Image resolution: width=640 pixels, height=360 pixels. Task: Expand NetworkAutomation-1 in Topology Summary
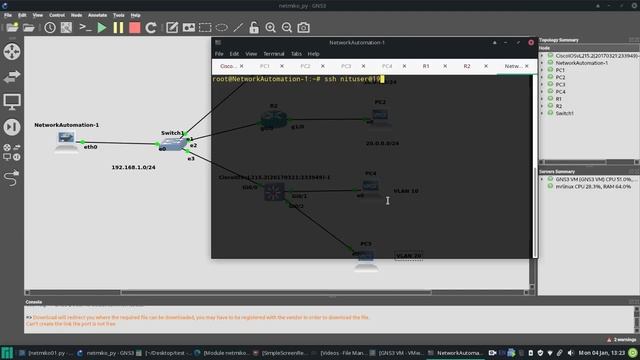[x=542, y=63]
